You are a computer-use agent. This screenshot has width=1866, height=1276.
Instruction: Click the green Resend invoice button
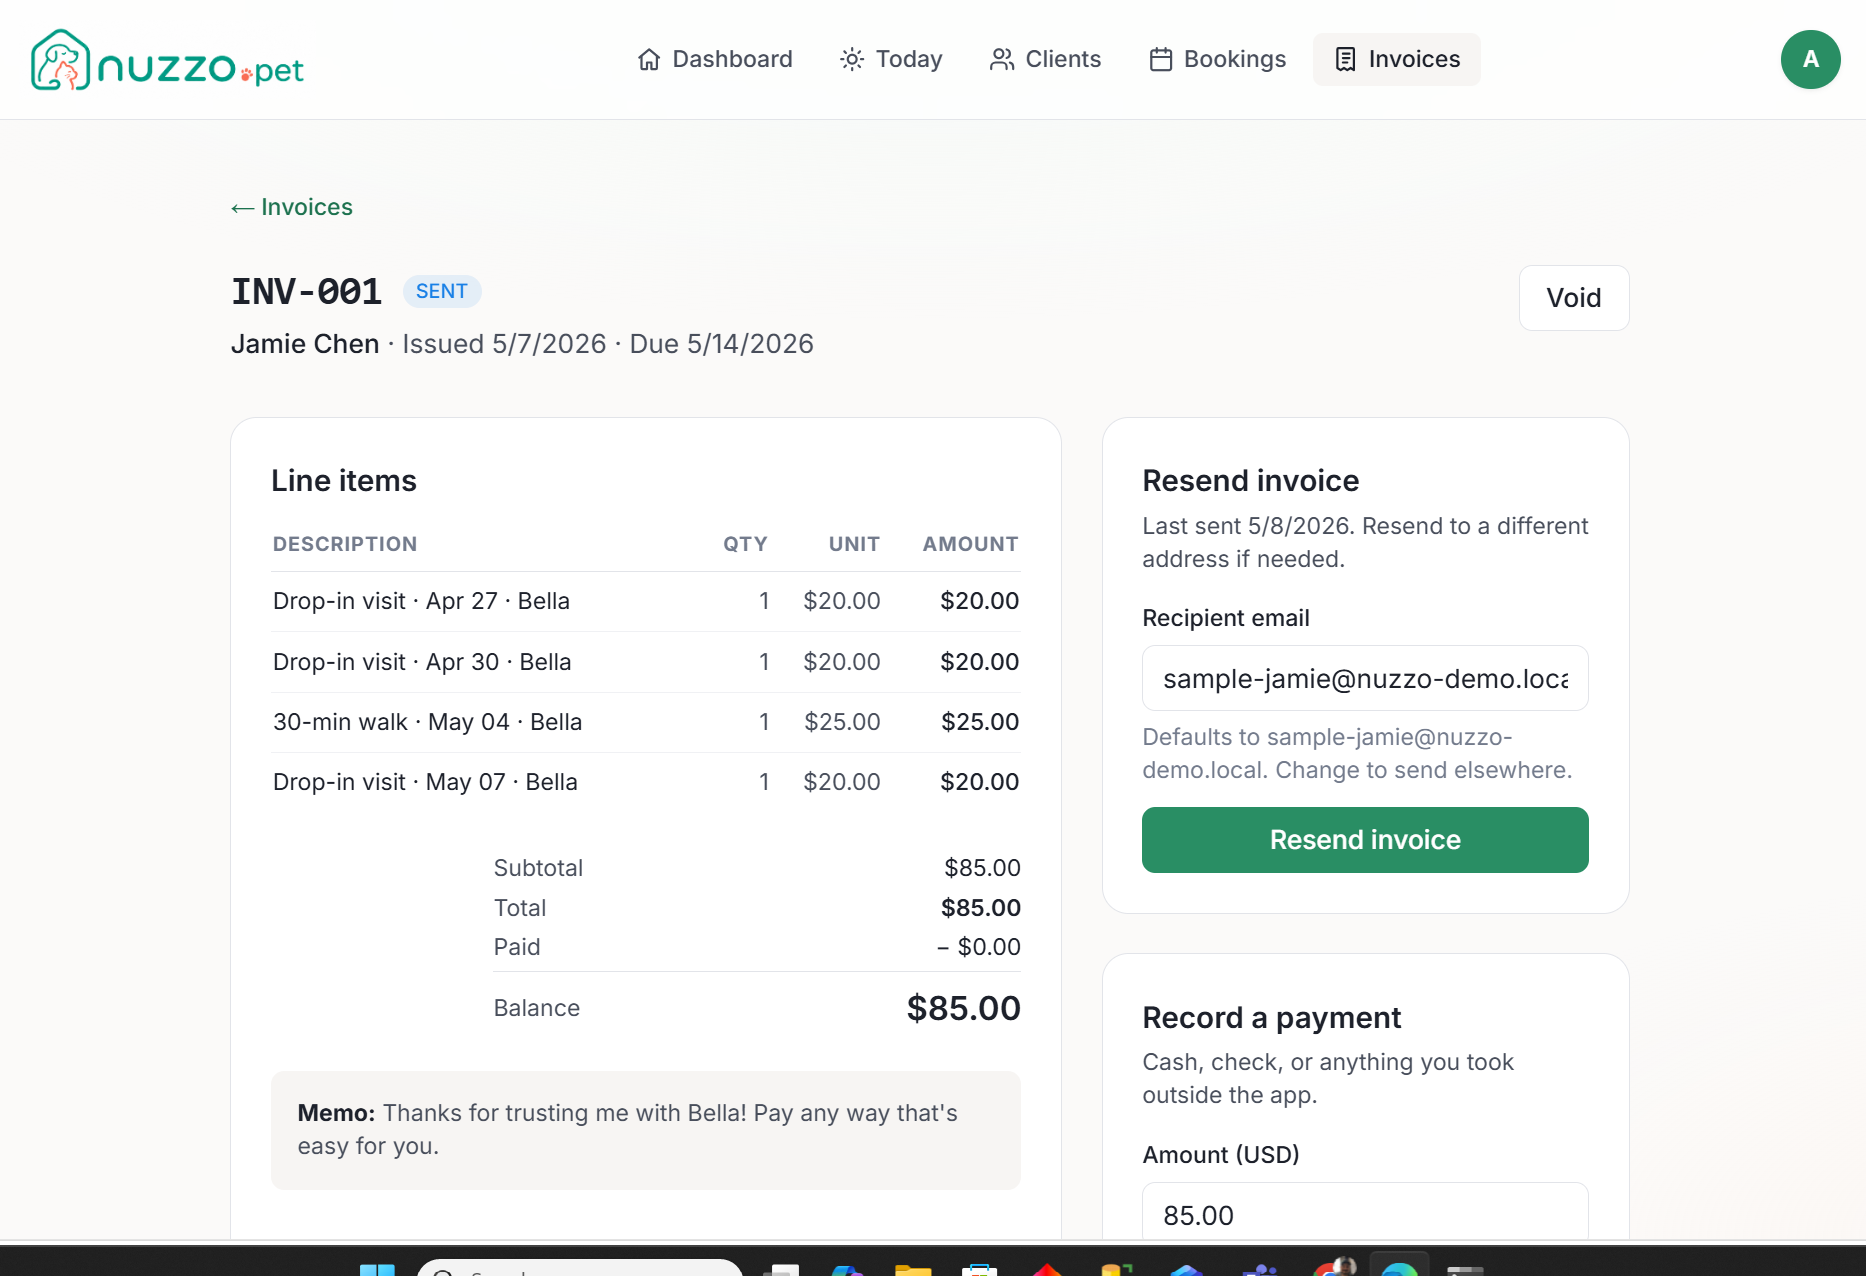click(1365, 840)
